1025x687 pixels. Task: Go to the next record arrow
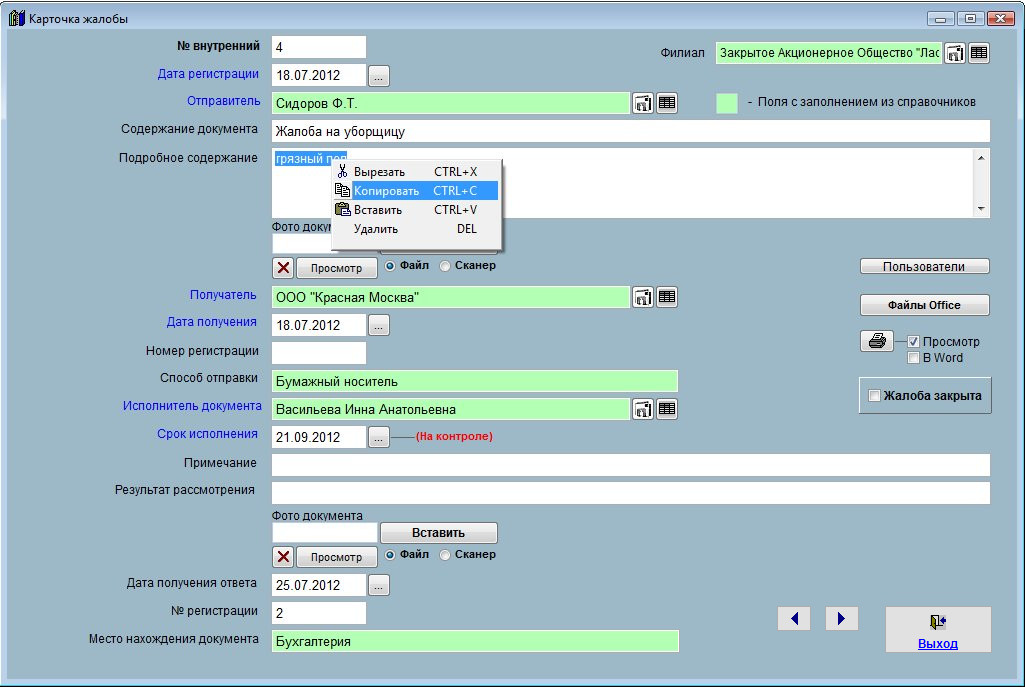(841, 619)
